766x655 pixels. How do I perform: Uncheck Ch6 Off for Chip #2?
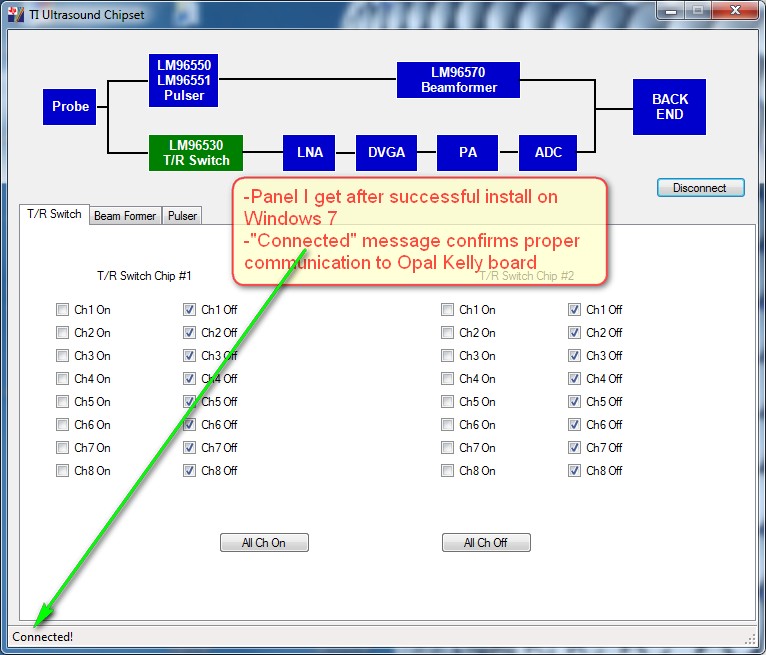click(574, 424)
